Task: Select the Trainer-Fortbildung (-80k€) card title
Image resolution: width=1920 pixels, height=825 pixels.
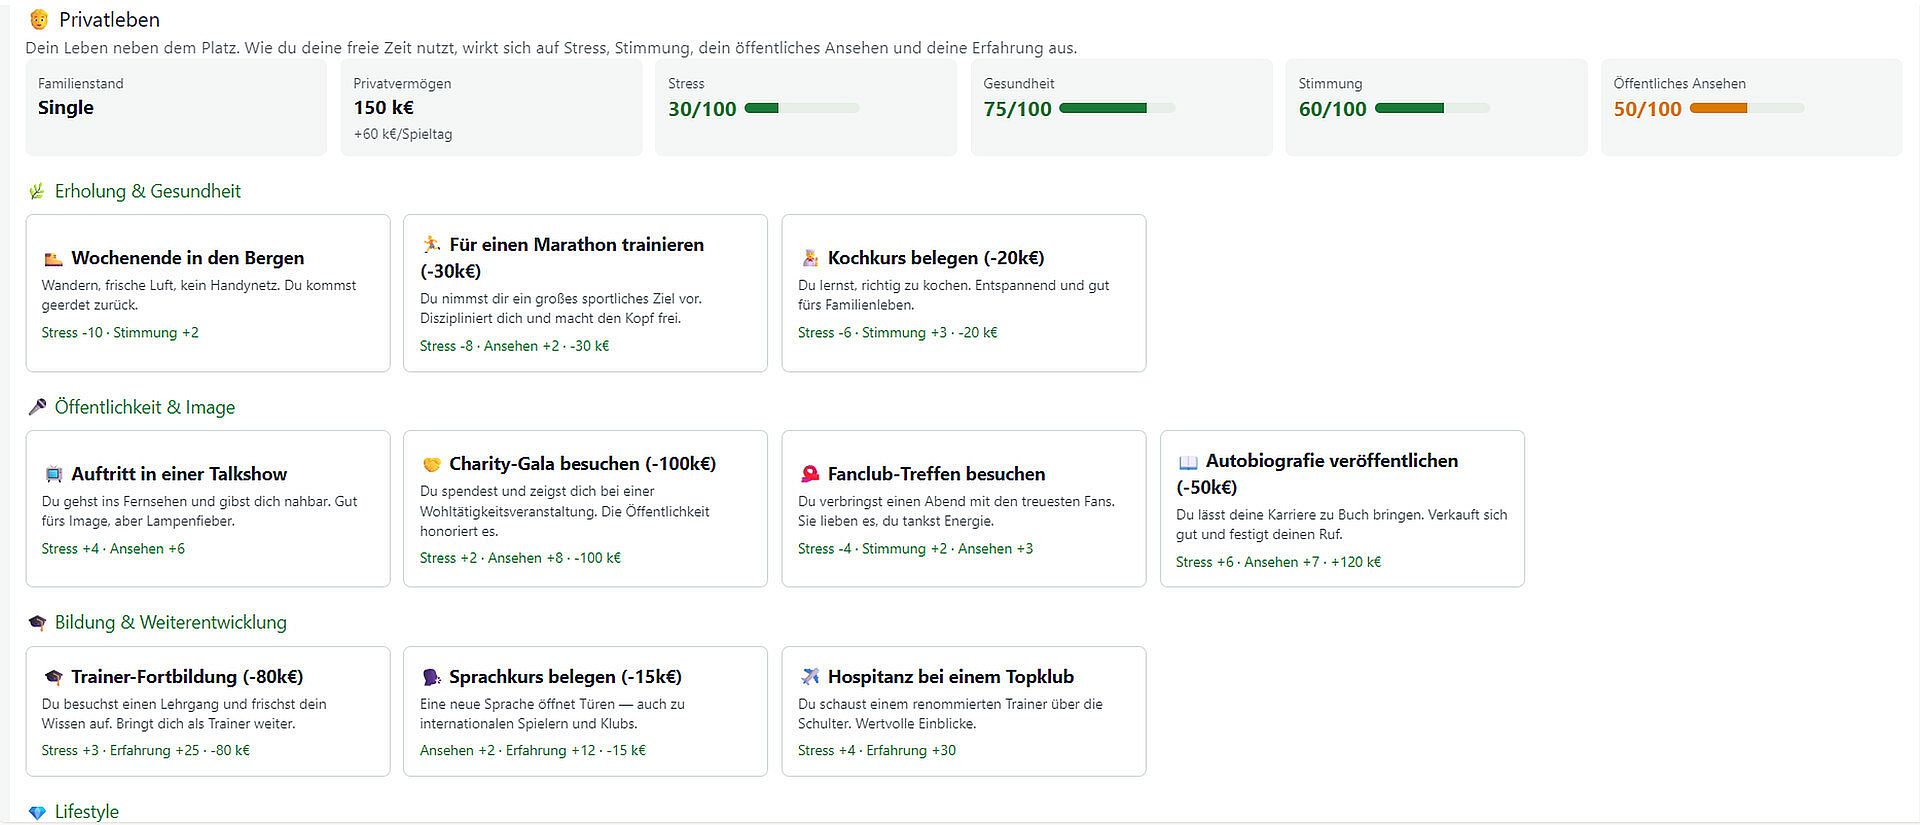Action: (187, 677)
